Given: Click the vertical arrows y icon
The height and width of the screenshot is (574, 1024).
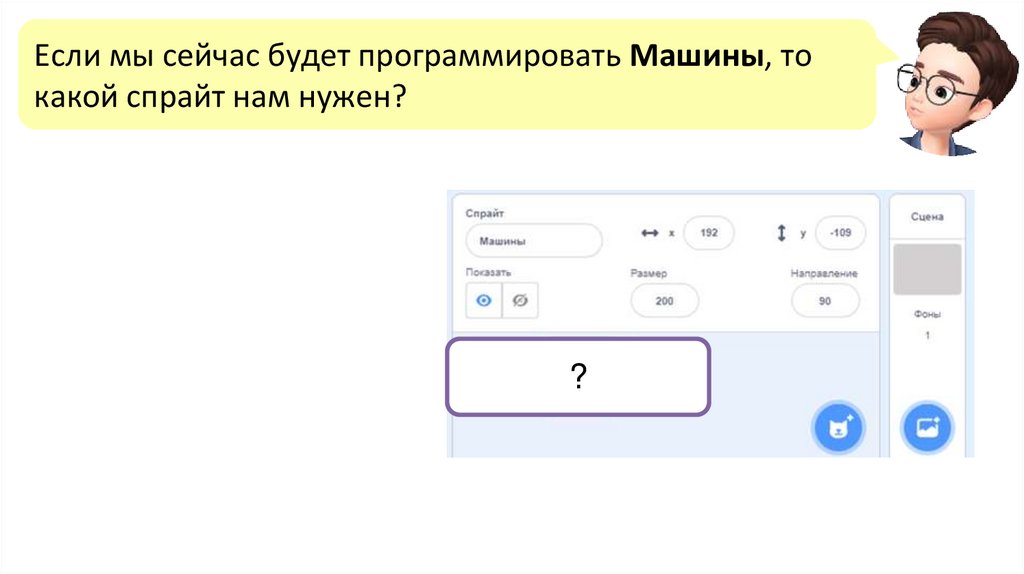Looking at the screenshot, I should [x=782, y=233].
